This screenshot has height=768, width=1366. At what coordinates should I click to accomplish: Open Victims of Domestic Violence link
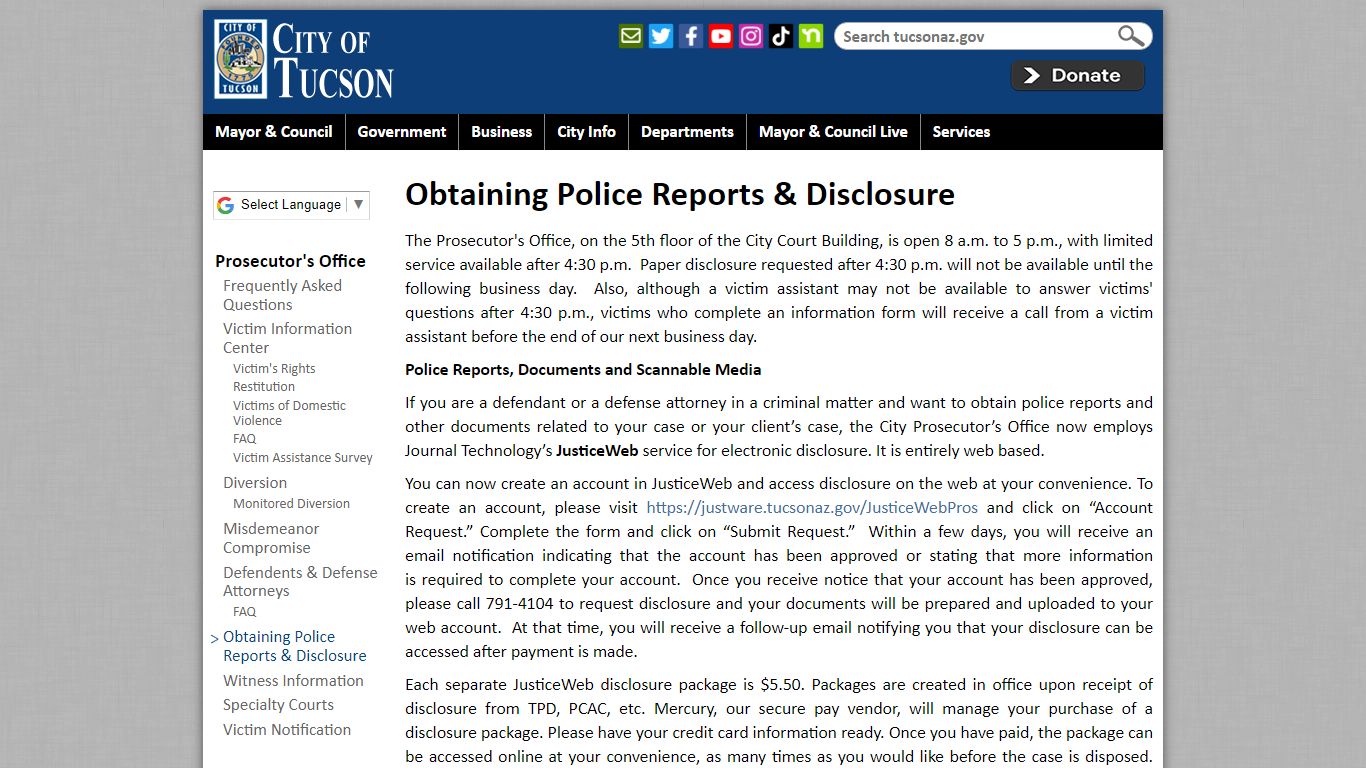pos(289,413)
